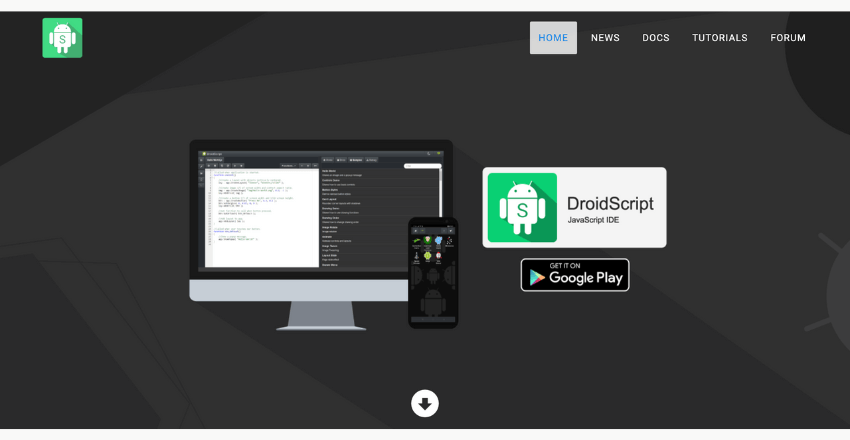Click the green android icon in banner
Image resolution: width=850 pixels, height=440 pixels.
click(522, 208)
